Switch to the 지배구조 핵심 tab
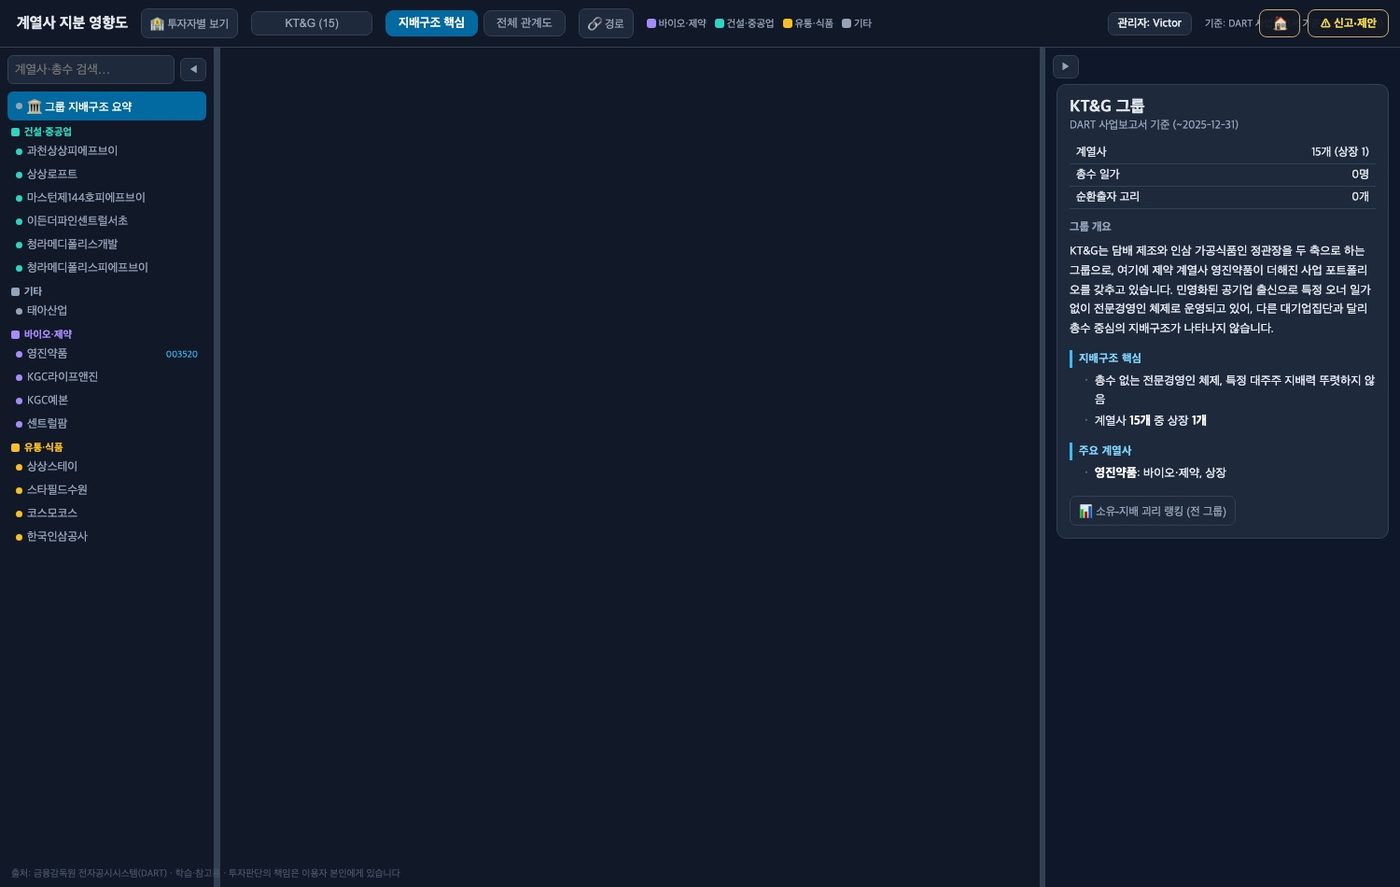Image resolution: width=1400 pixels, height=887 pixels. click(431, 23)
